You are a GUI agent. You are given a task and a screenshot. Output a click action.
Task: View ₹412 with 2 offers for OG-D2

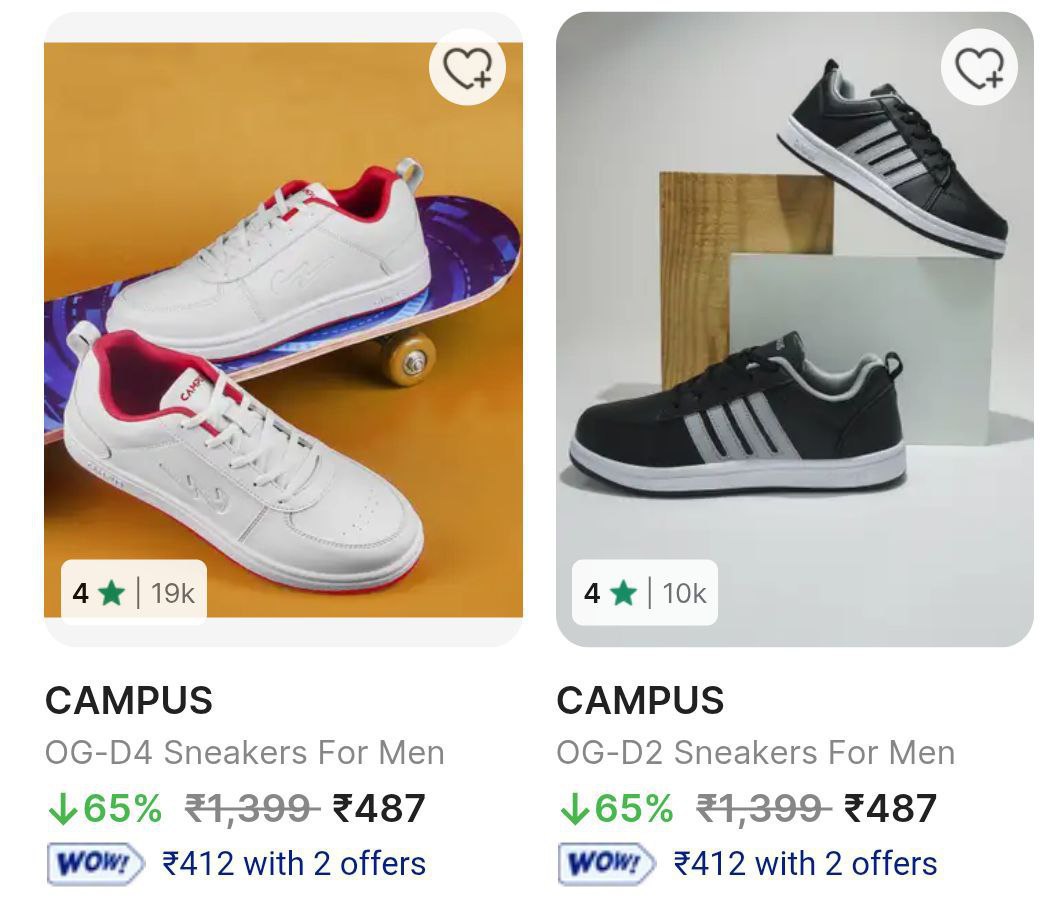pyautogui.click(x=806, y=864)
